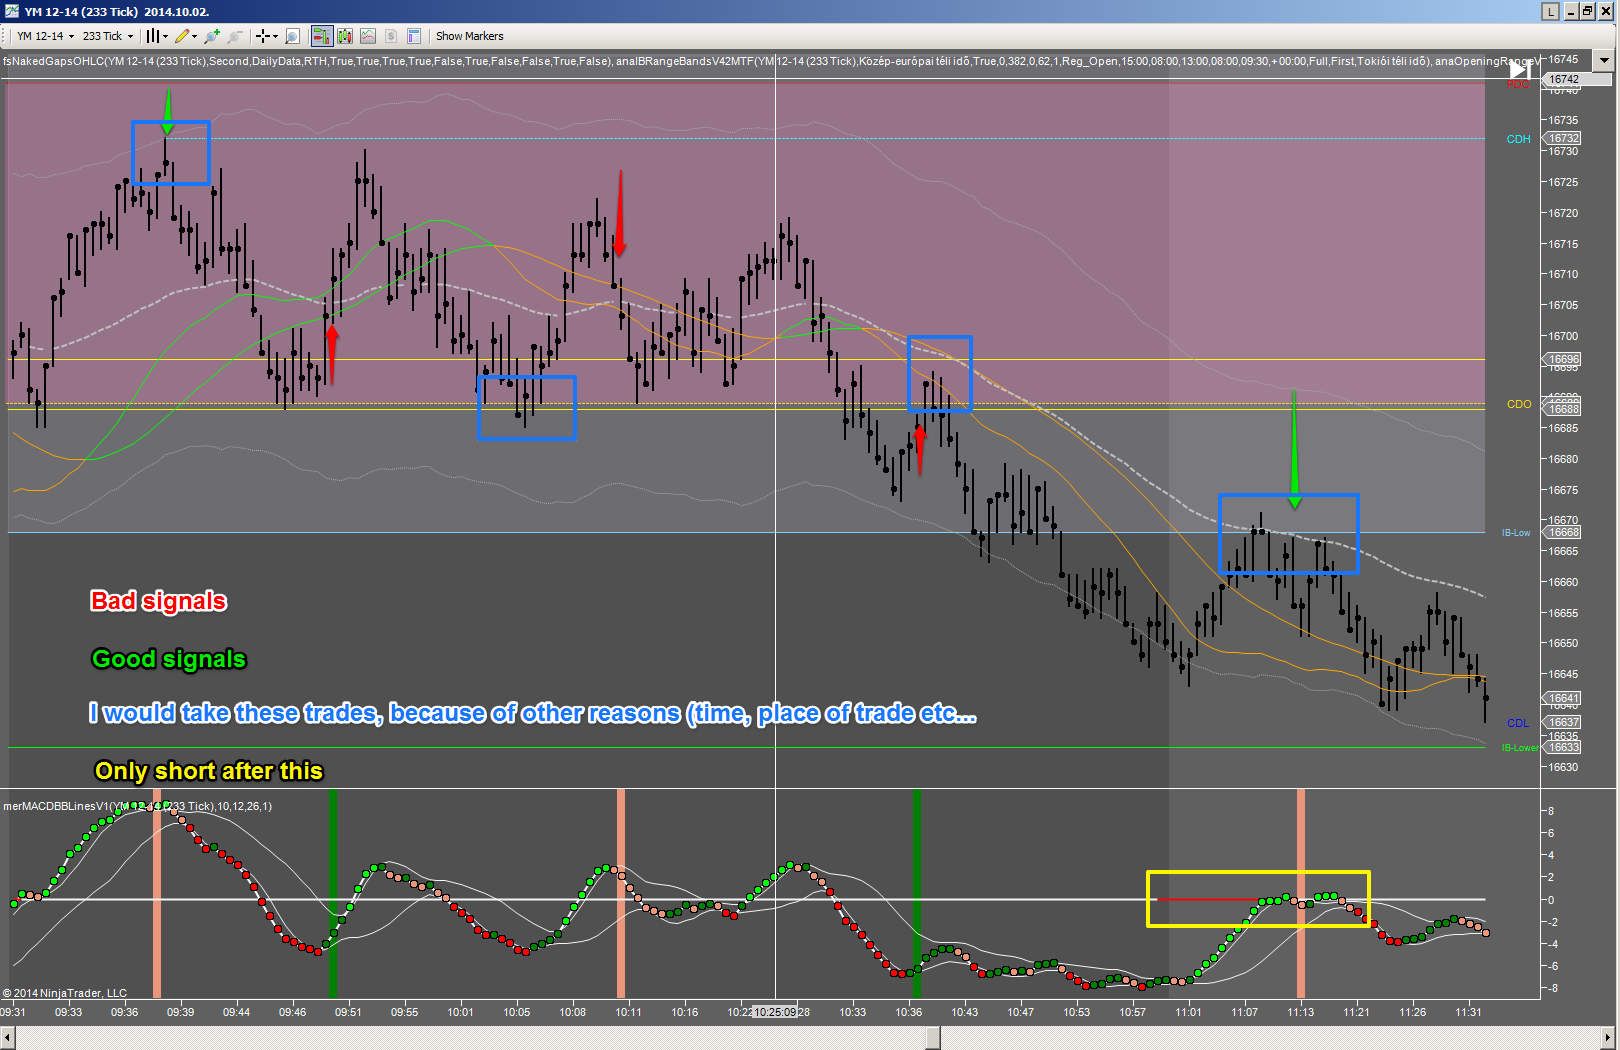1620x1050 pixels.
Task: Click the 09:31 time axis label
Action: coord(13,1012)
